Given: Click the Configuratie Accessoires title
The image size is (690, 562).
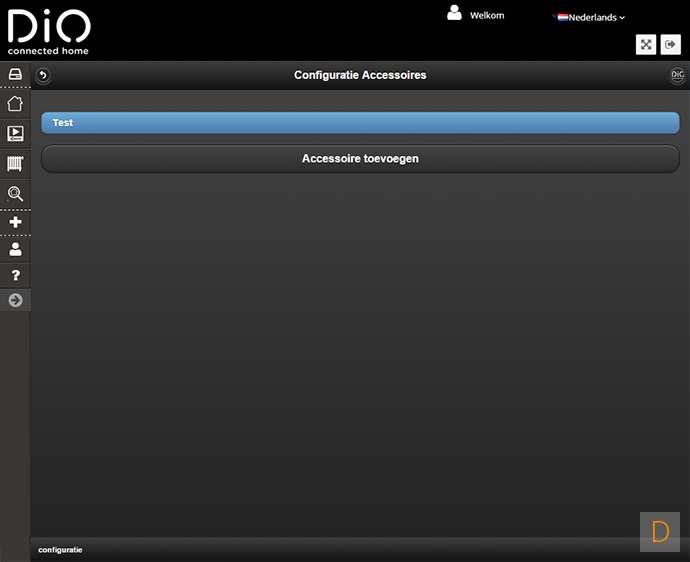Looking at the screenshot, I should (x=360, y=75).
